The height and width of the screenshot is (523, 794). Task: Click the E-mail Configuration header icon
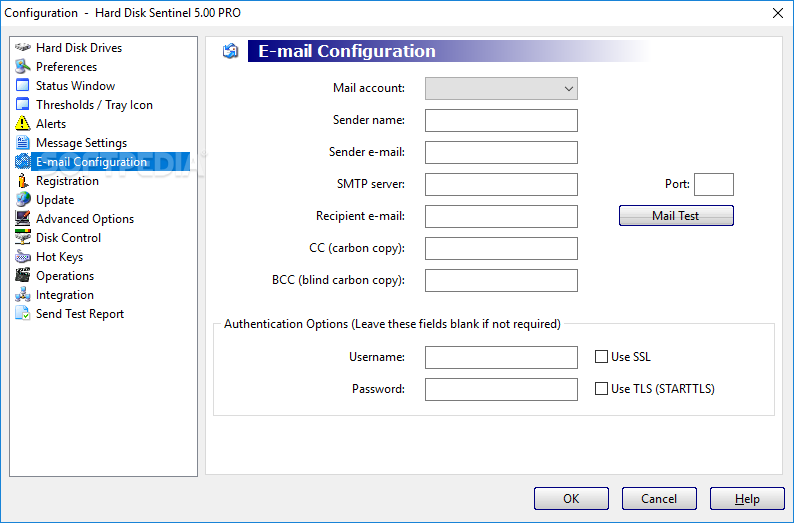[x=230, y=51]
